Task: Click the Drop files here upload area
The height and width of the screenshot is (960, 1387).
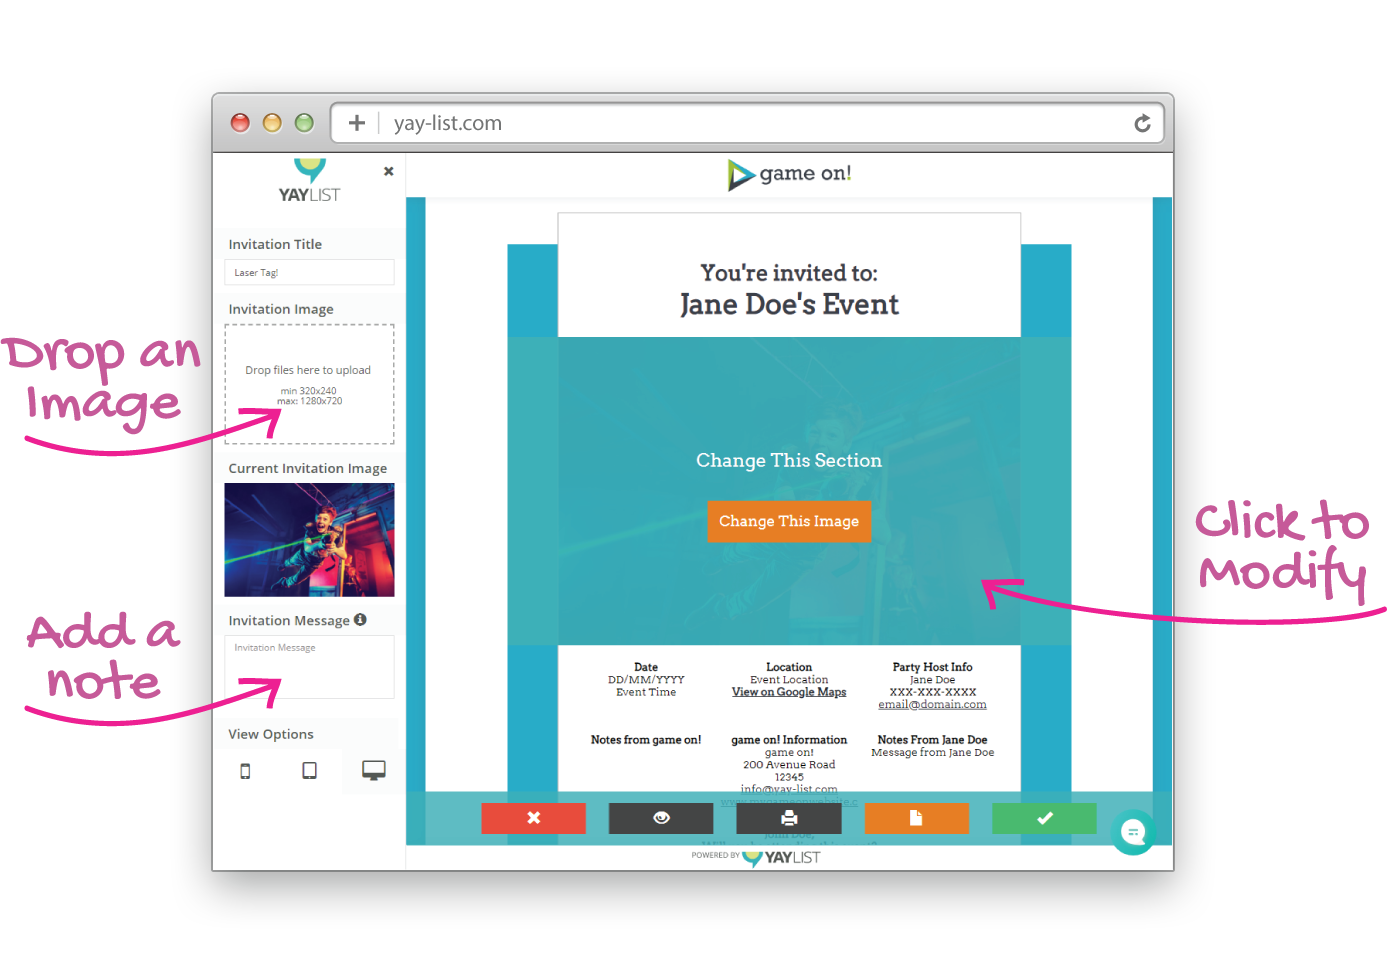Action: pos(309,384)
